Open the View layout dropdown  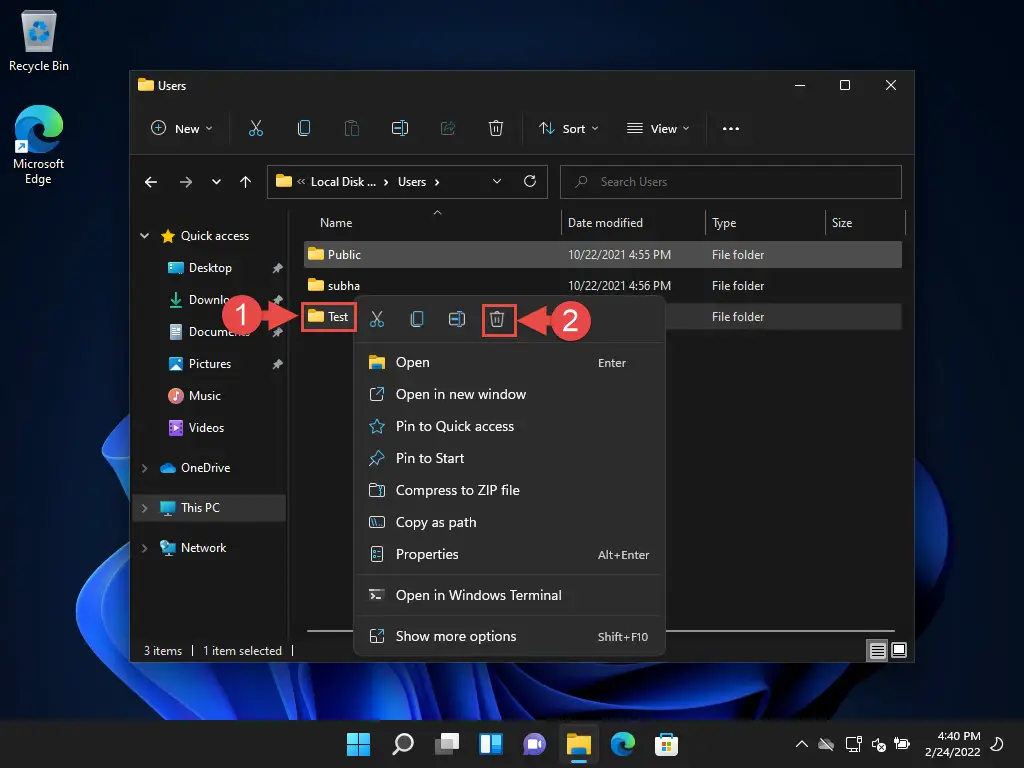point(658,129)
